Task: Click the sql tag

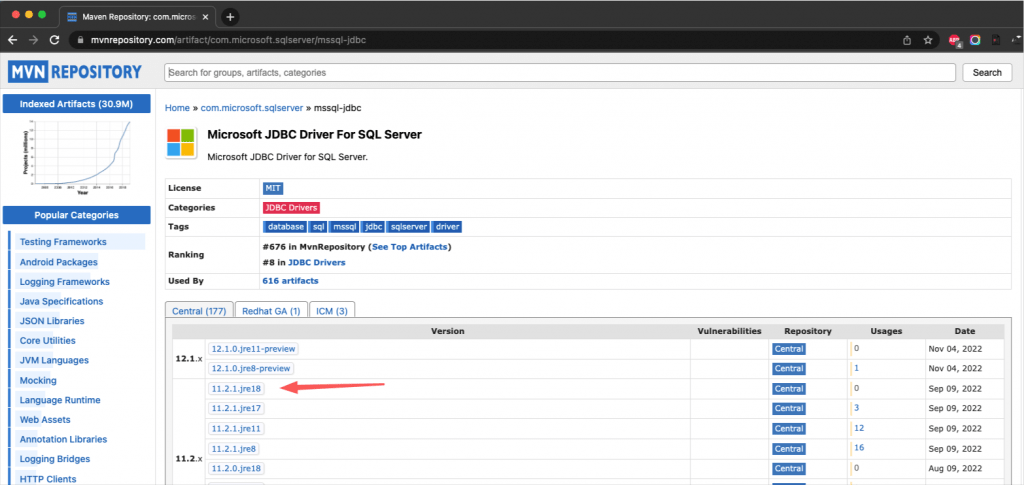Action: point(318,227)
